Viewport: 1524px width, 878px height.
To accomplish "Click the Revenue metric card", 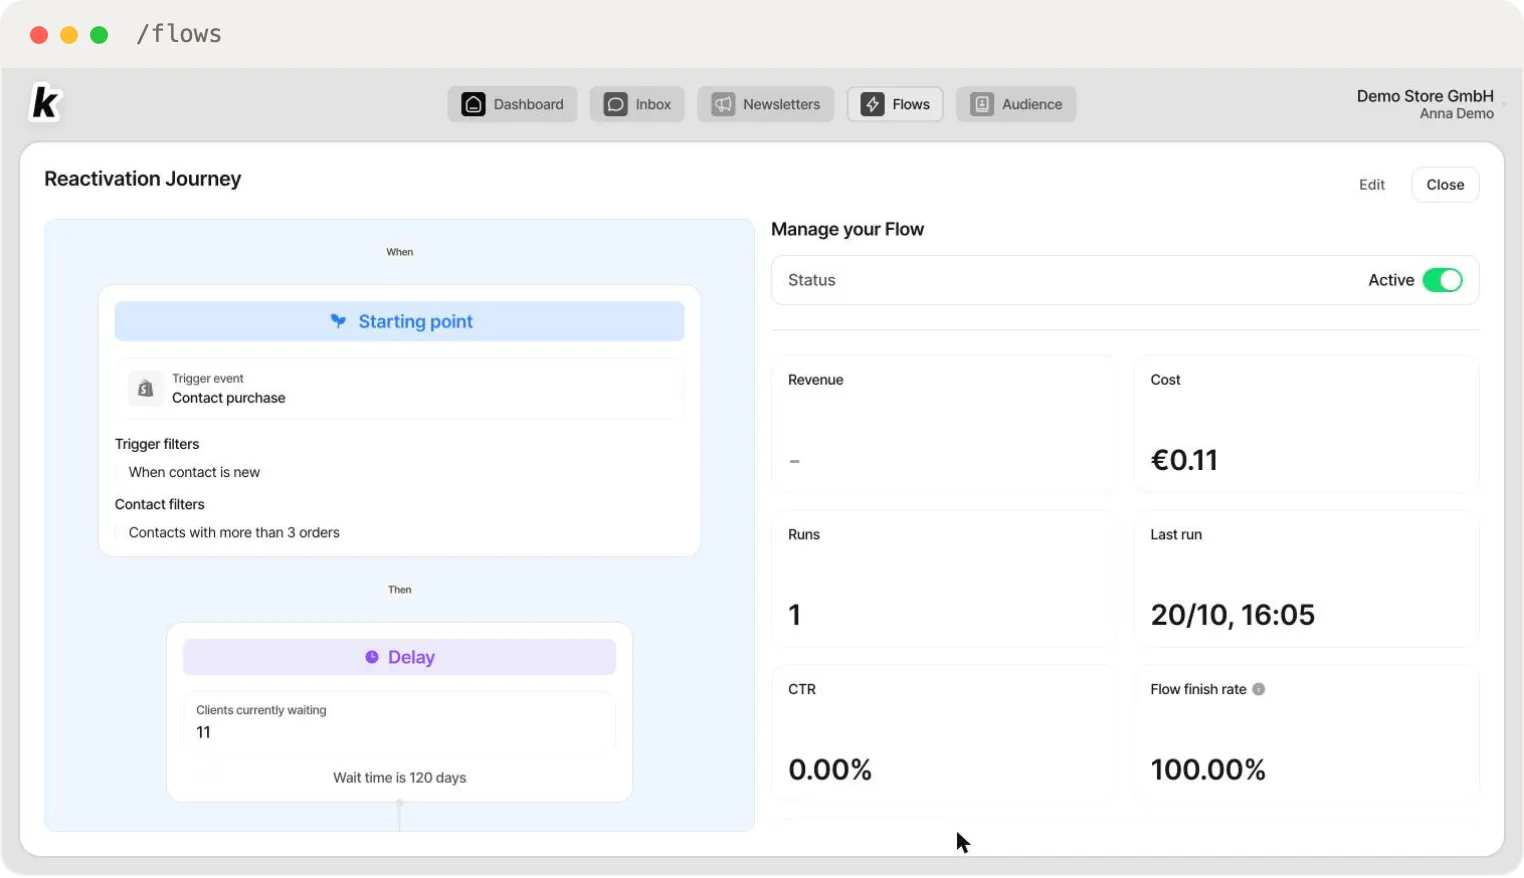I will (943, 423).
